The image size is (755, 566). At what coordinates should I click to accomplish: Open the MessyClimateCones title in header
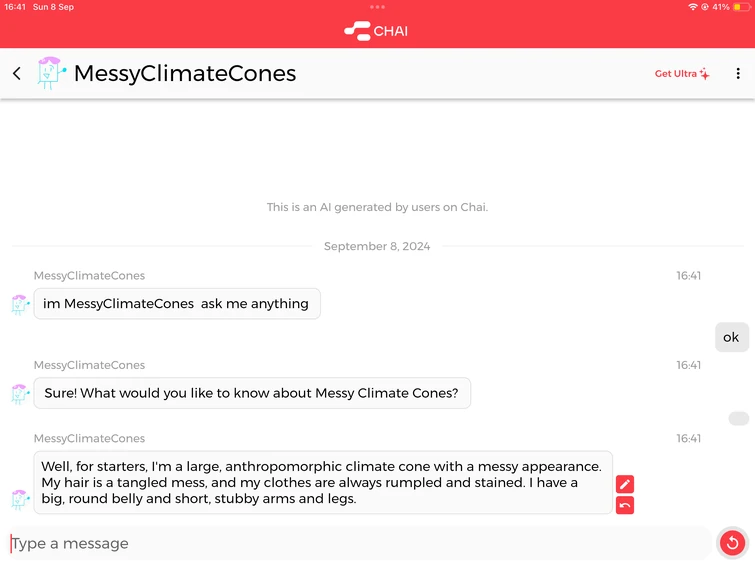coord(185,74)
